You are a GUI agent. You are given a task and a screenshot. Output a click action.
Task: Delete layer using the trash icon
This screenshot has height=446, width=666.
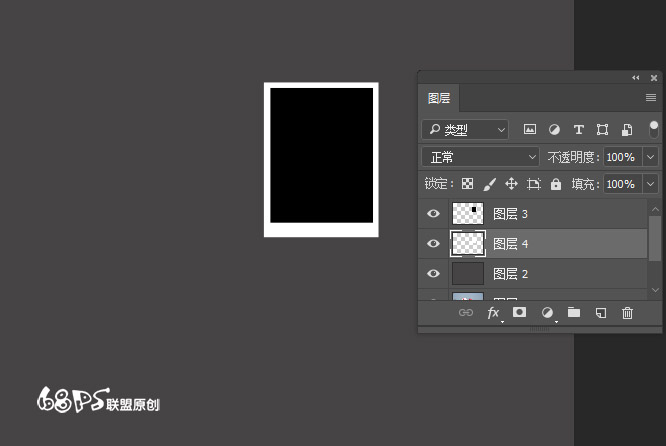(628, 313)
